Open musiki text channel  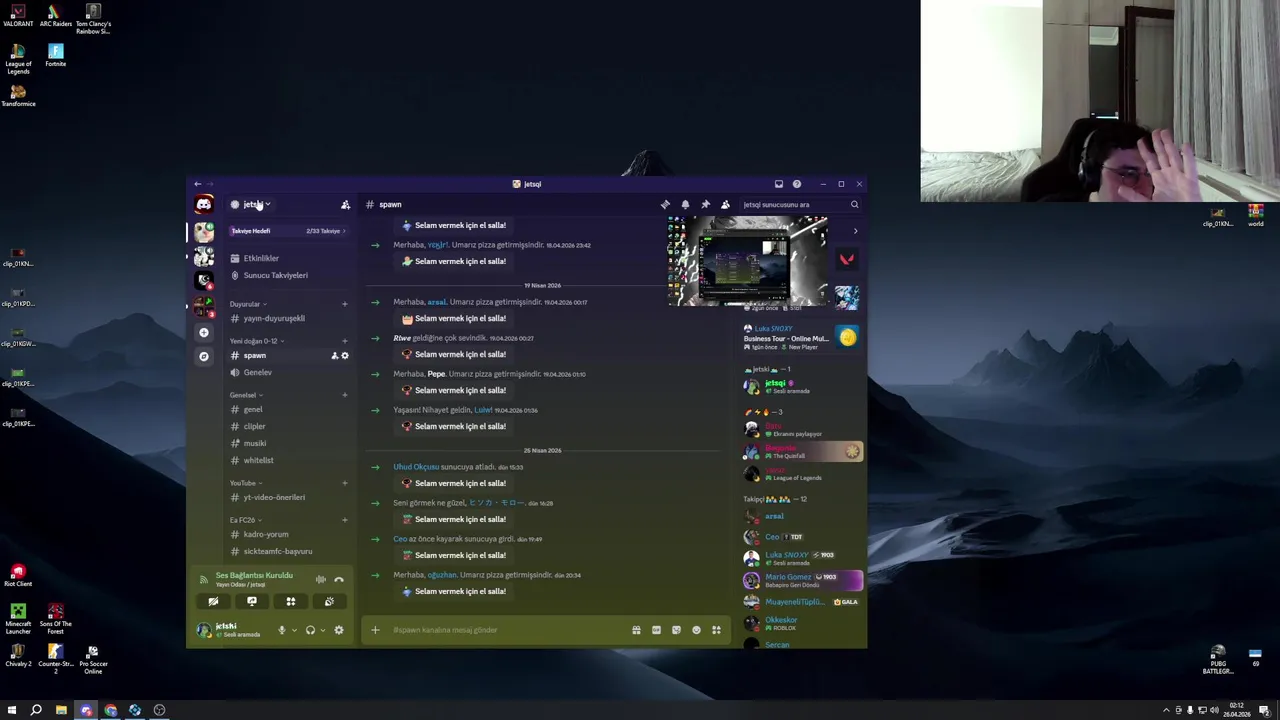(289, 443)
